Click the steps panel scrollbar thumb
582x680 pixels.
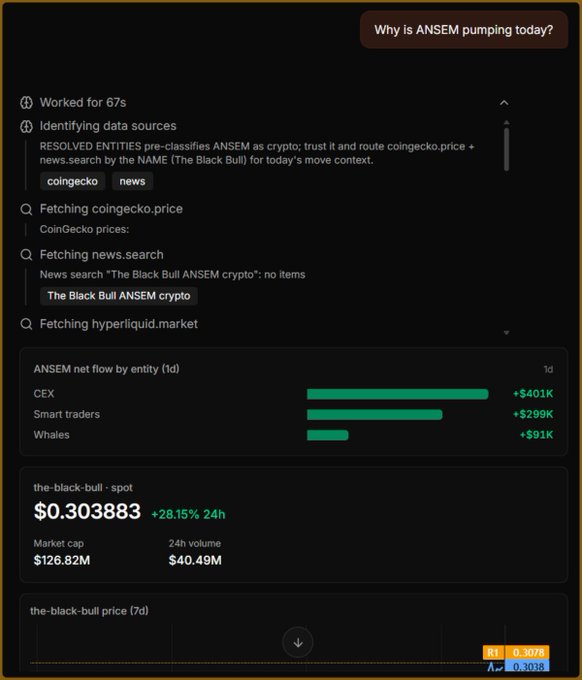[x=506, y=149]
